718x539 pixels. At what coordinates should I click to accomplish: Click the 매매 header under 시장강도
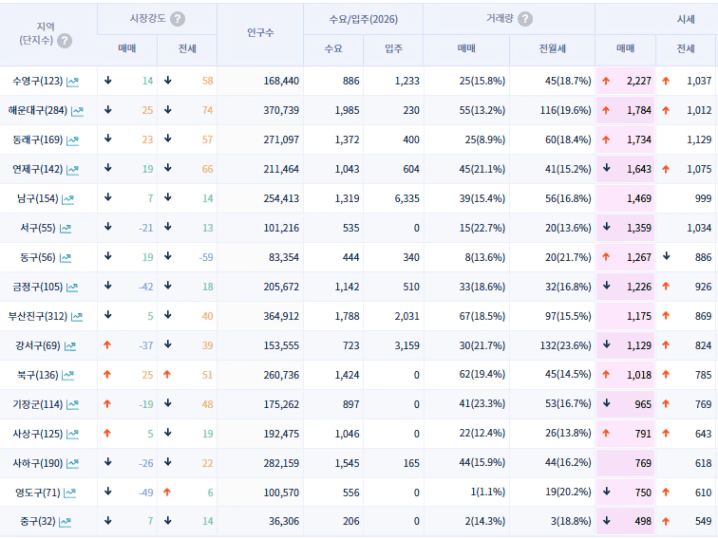click(127, 49)
